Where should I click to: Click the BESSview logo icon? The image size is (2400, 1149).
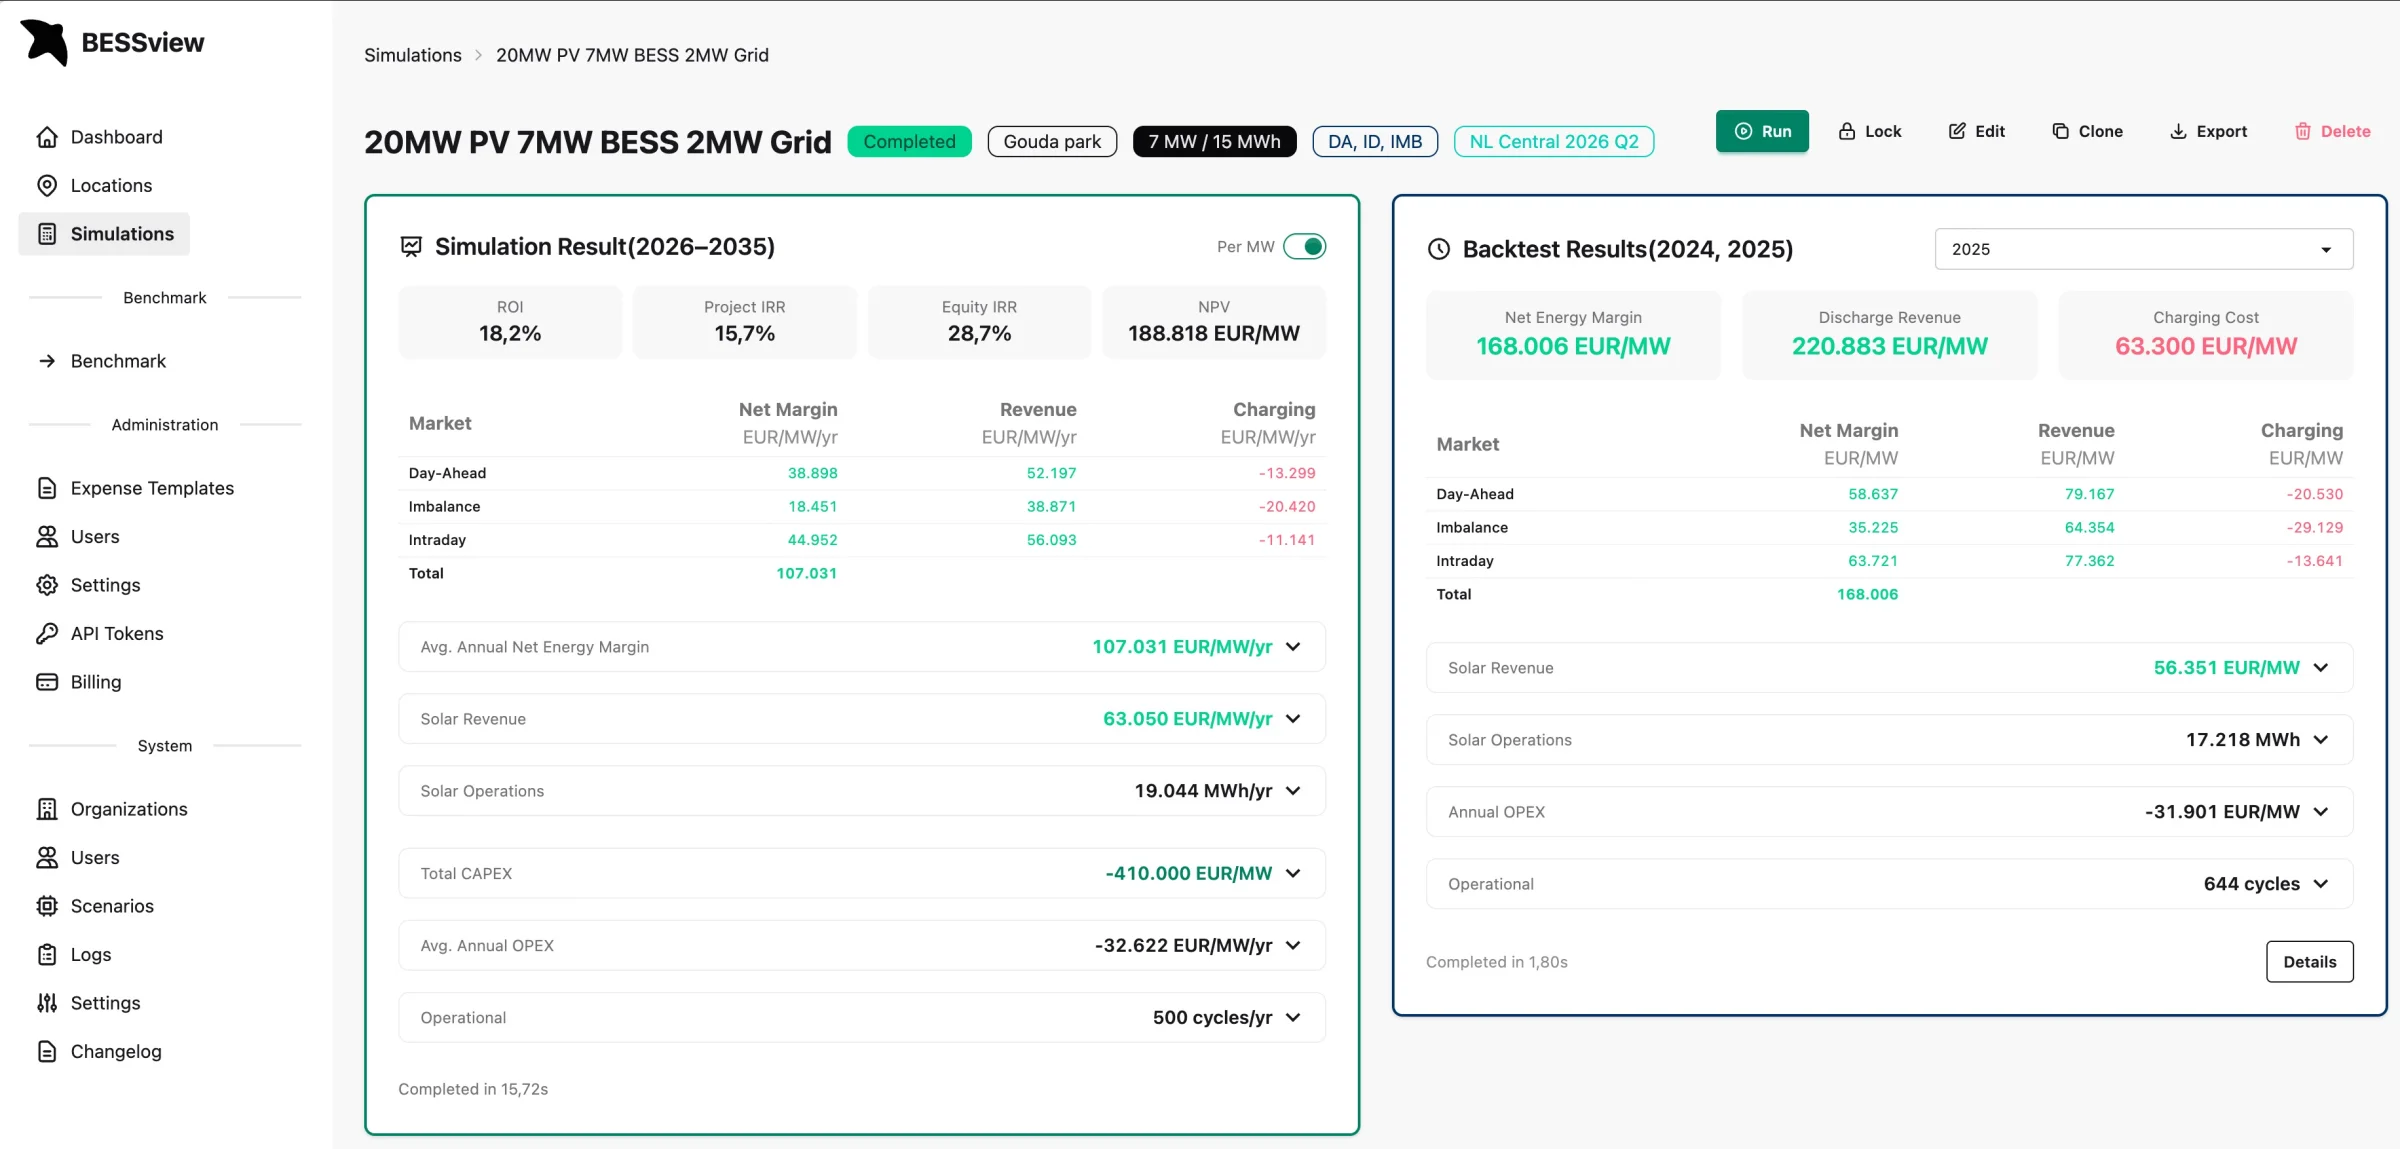point(44,42)
